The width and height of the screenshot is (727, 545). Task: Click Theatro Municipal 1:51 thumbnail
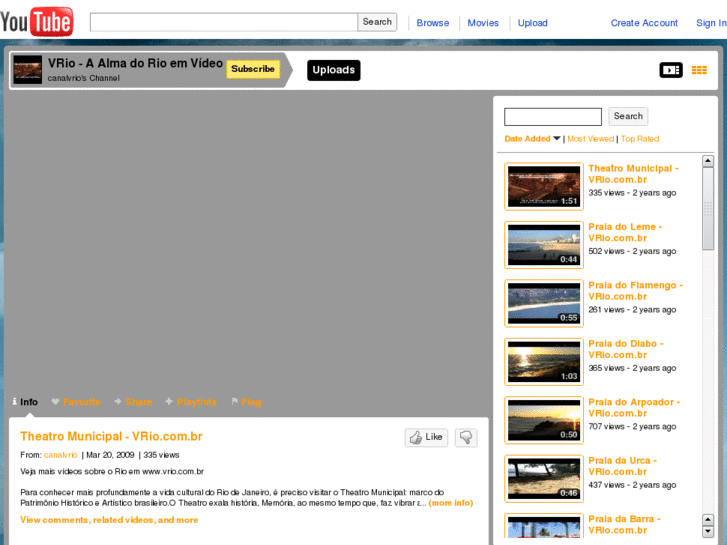(544, 186)
